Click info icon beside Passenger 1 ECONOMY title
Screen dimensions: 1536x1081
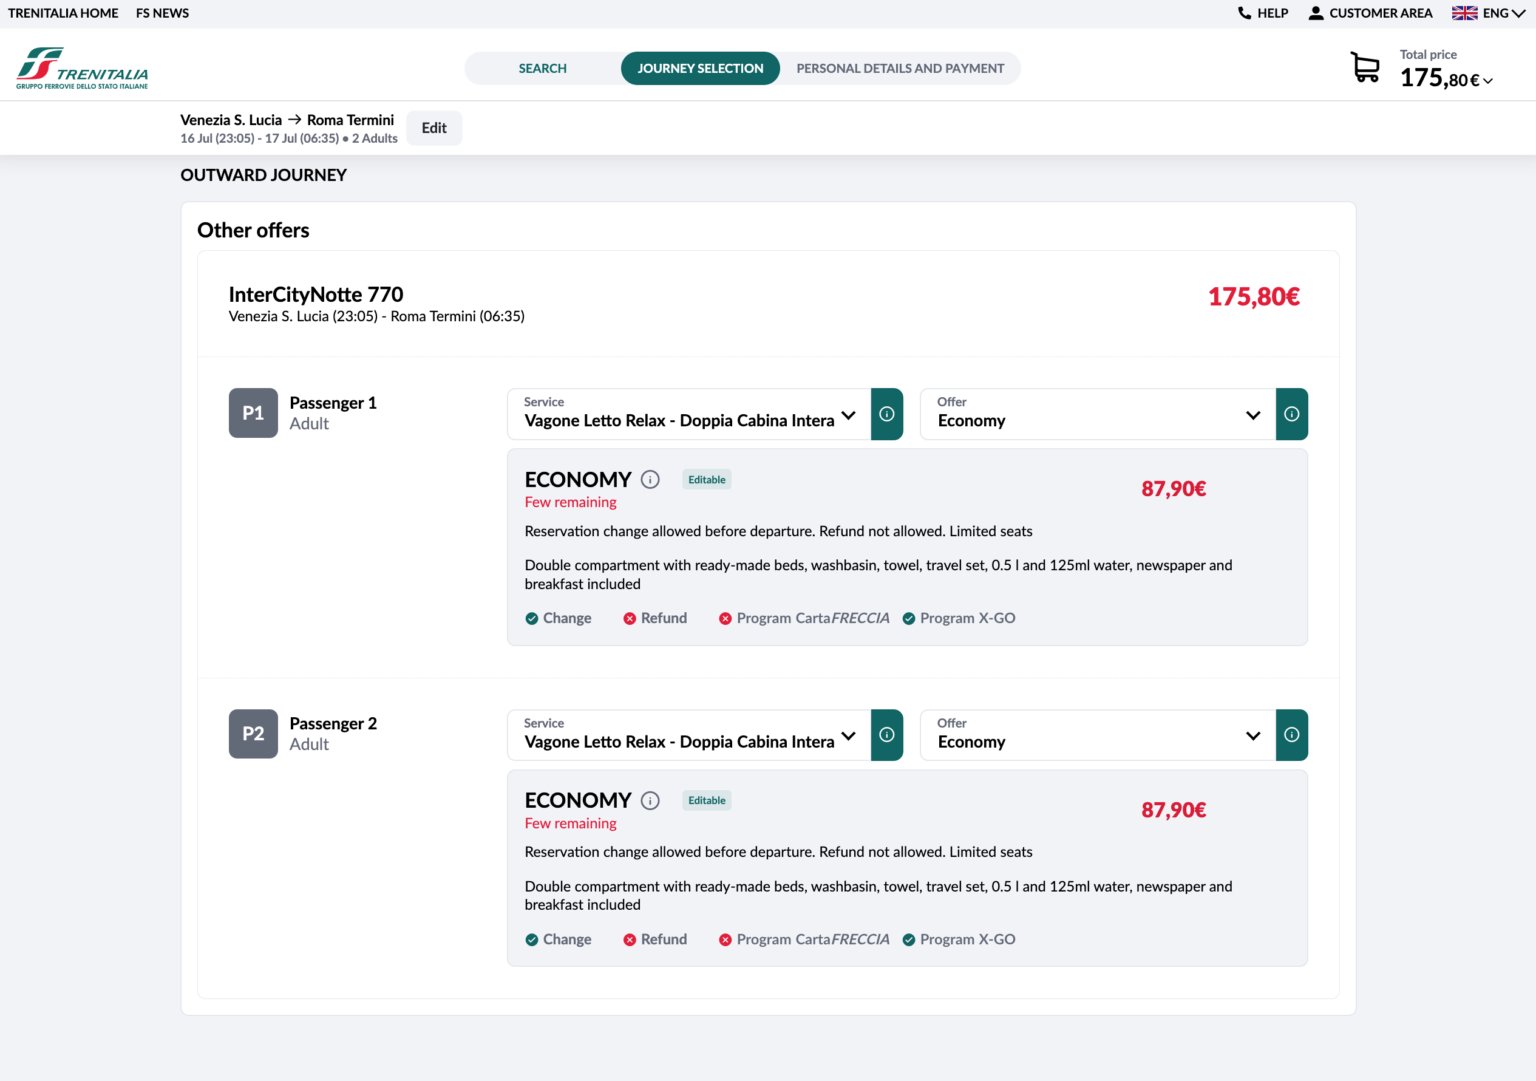[x=650, y=479]
